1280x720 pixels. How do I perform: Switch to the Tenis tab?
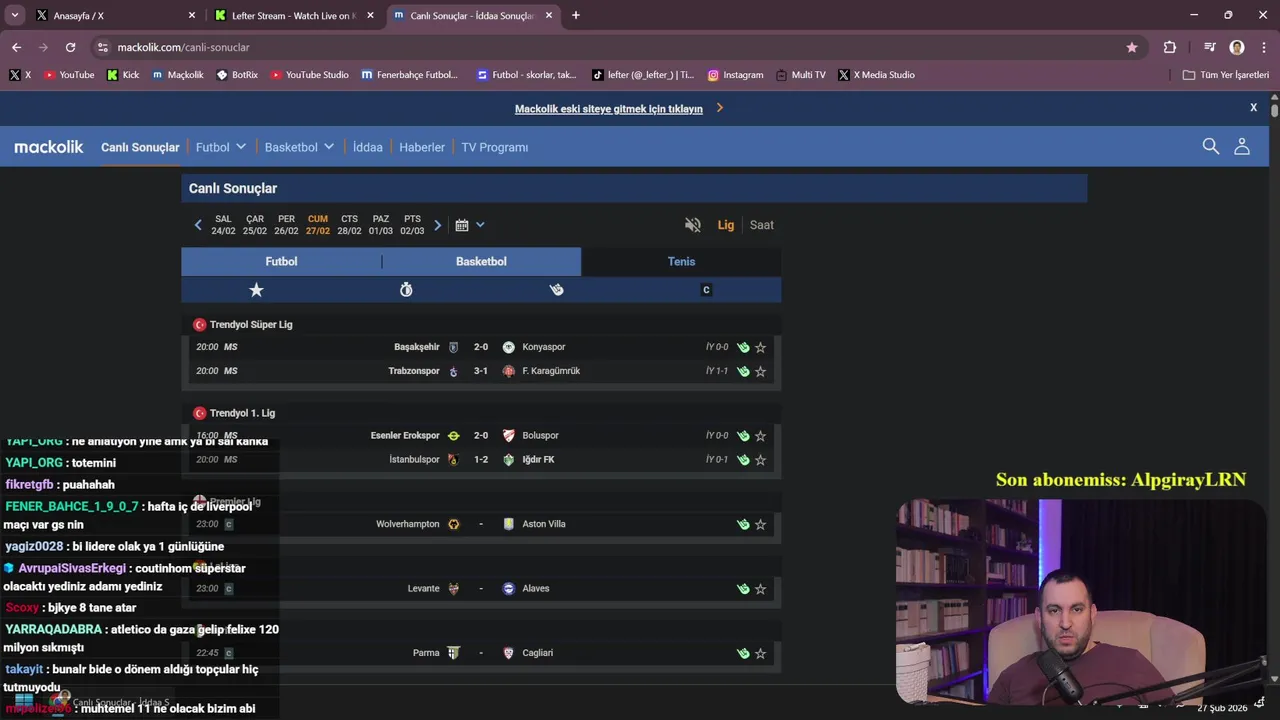coord(681,261)
